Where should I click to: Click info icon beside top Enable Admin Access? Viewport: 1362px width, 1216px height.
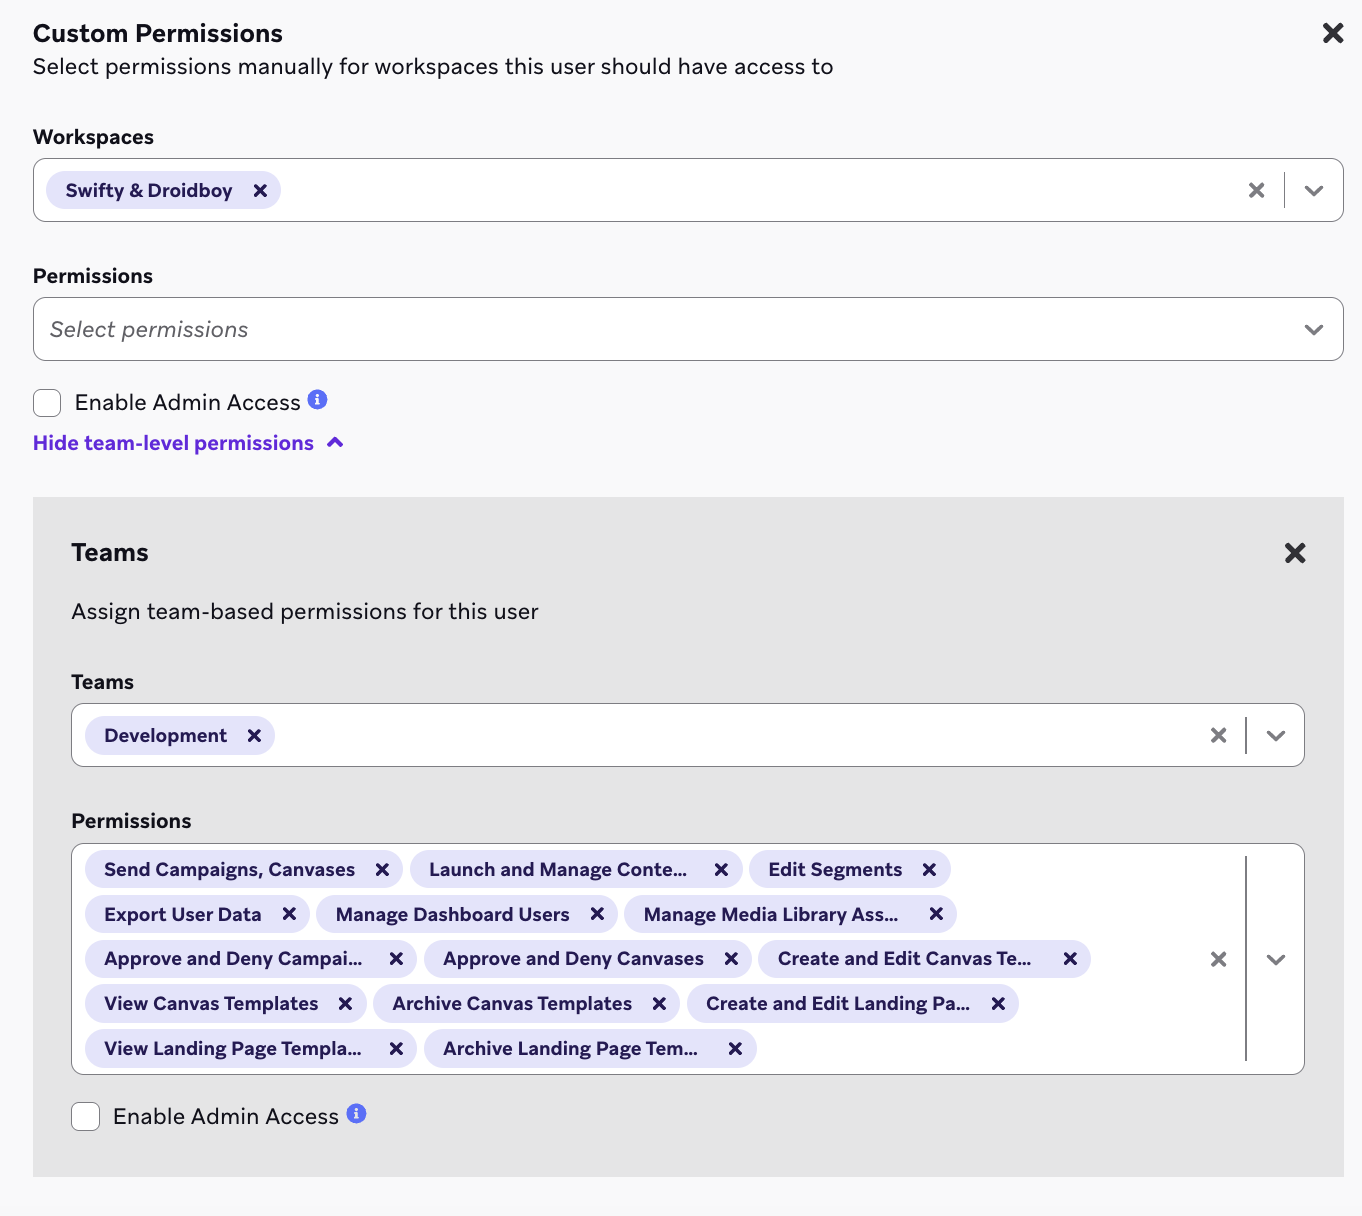317,399
